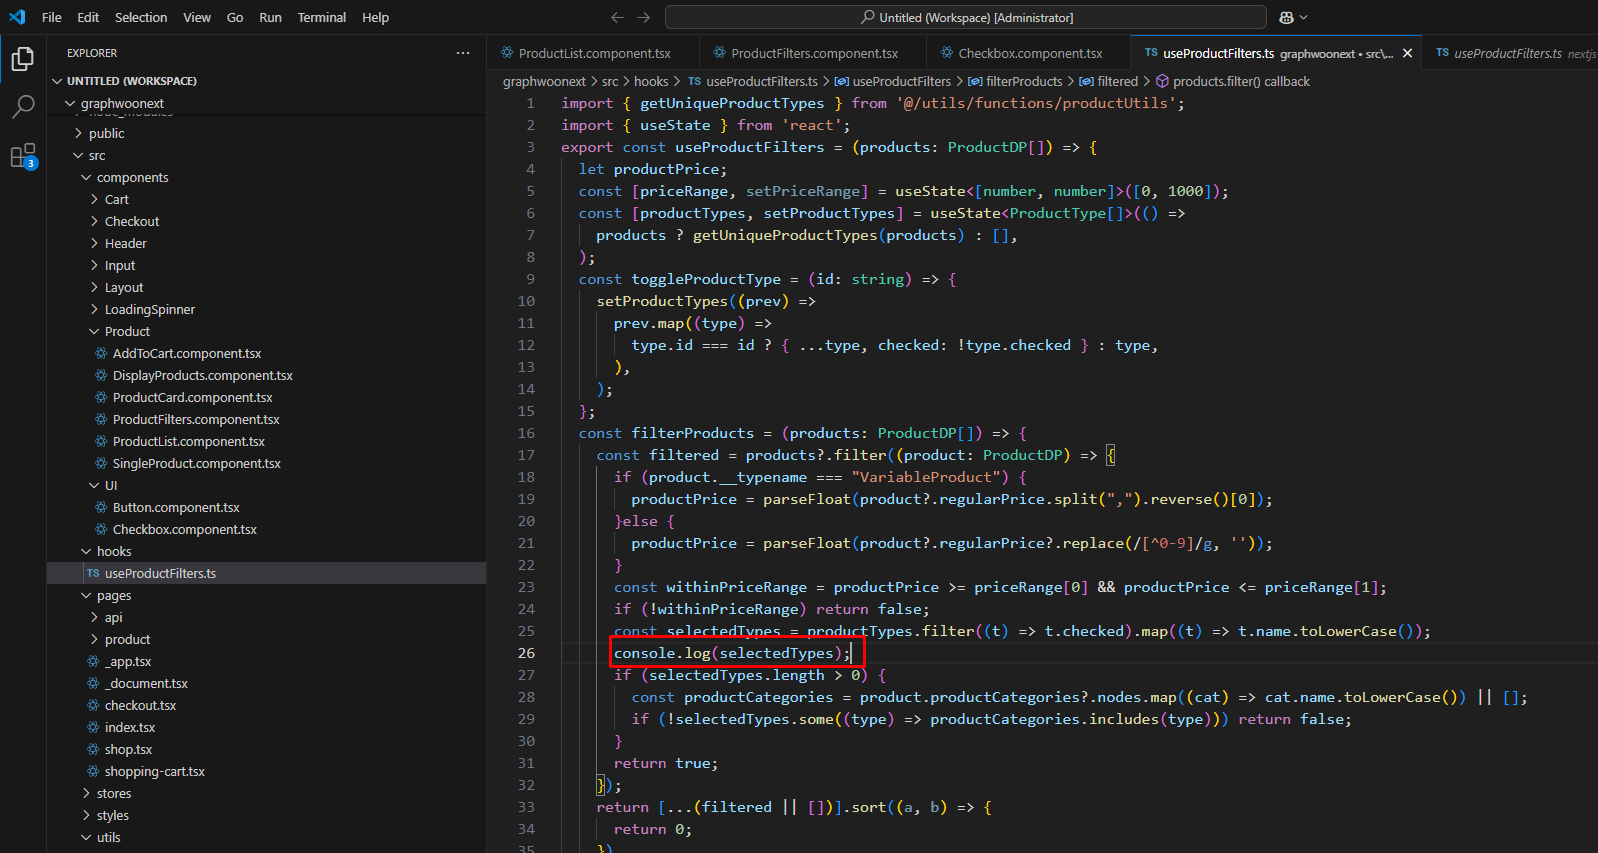The width and height of the screenshot is (1598, 853).
Task: Open the Explorer view in activity bar
Action: [22, 59]
